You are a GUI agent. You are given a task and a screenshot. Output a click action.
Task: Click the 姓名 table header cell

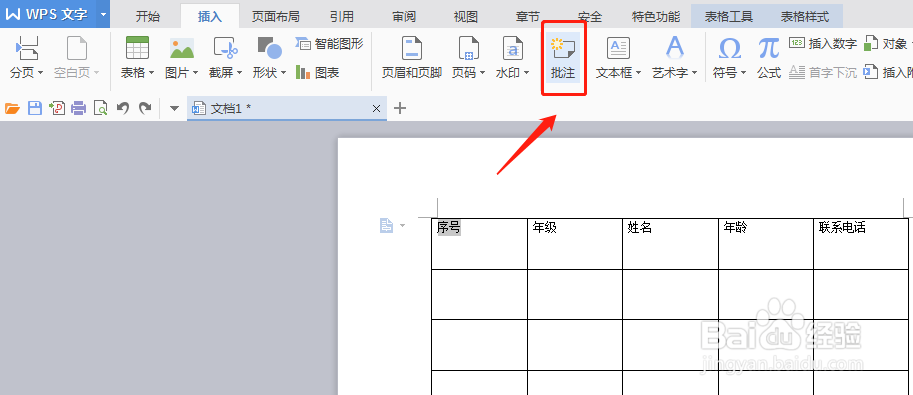670,244
